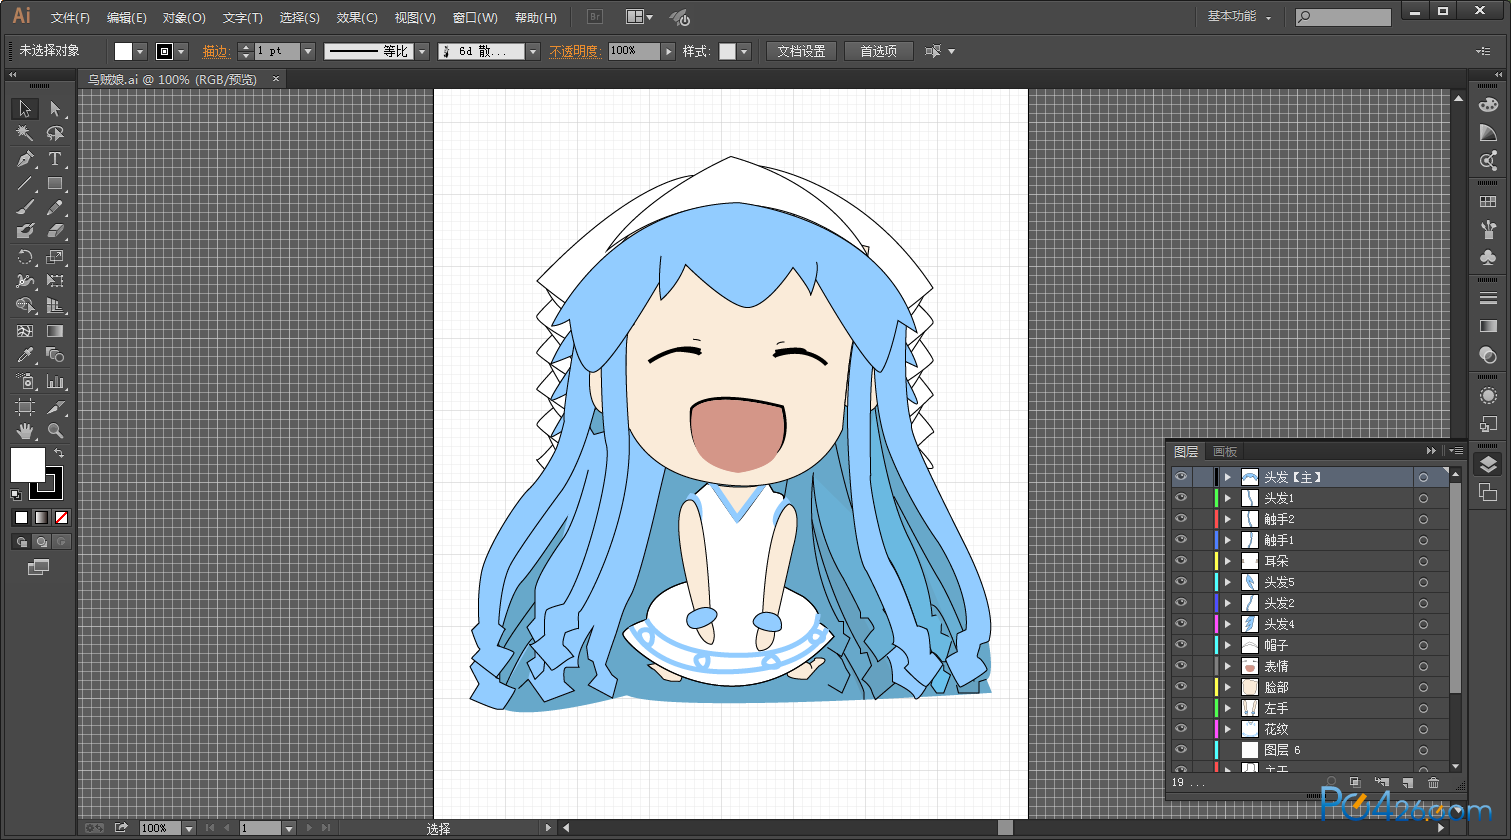Viewport: 1511px width, 840px height.
Task: Select the Eyedropper tool
Action: pyautogui.click(x=25, y=355)
